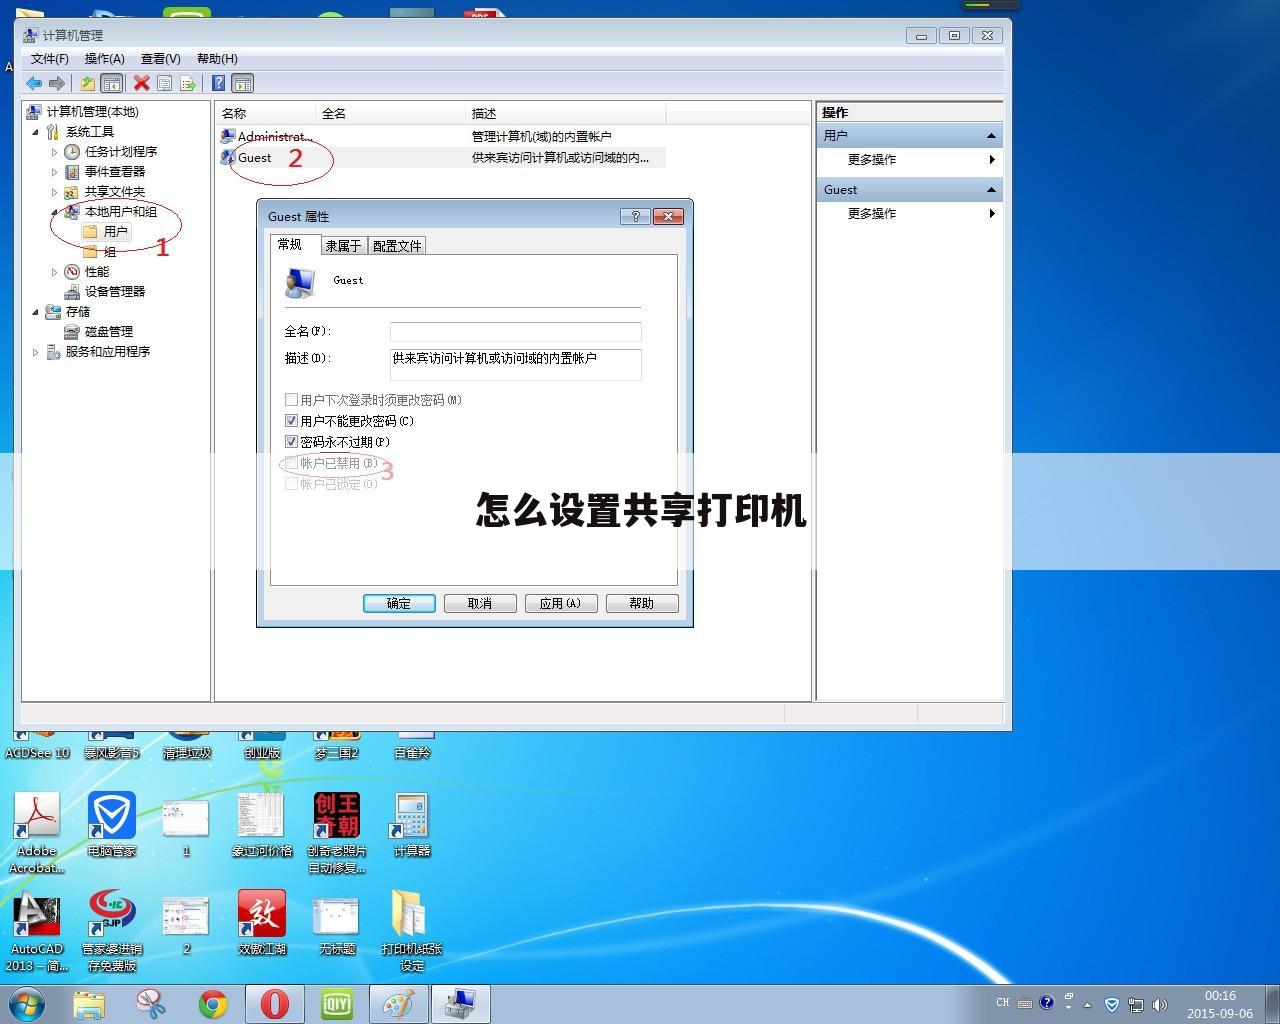Select the red X delete icon in toolbar

tap(141, 83)
